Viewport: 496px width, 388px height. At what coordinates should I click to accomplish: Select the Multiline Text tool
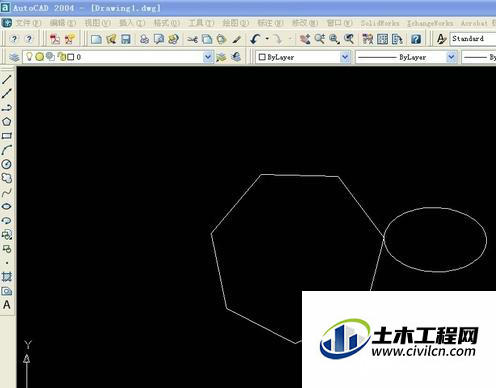7,305
